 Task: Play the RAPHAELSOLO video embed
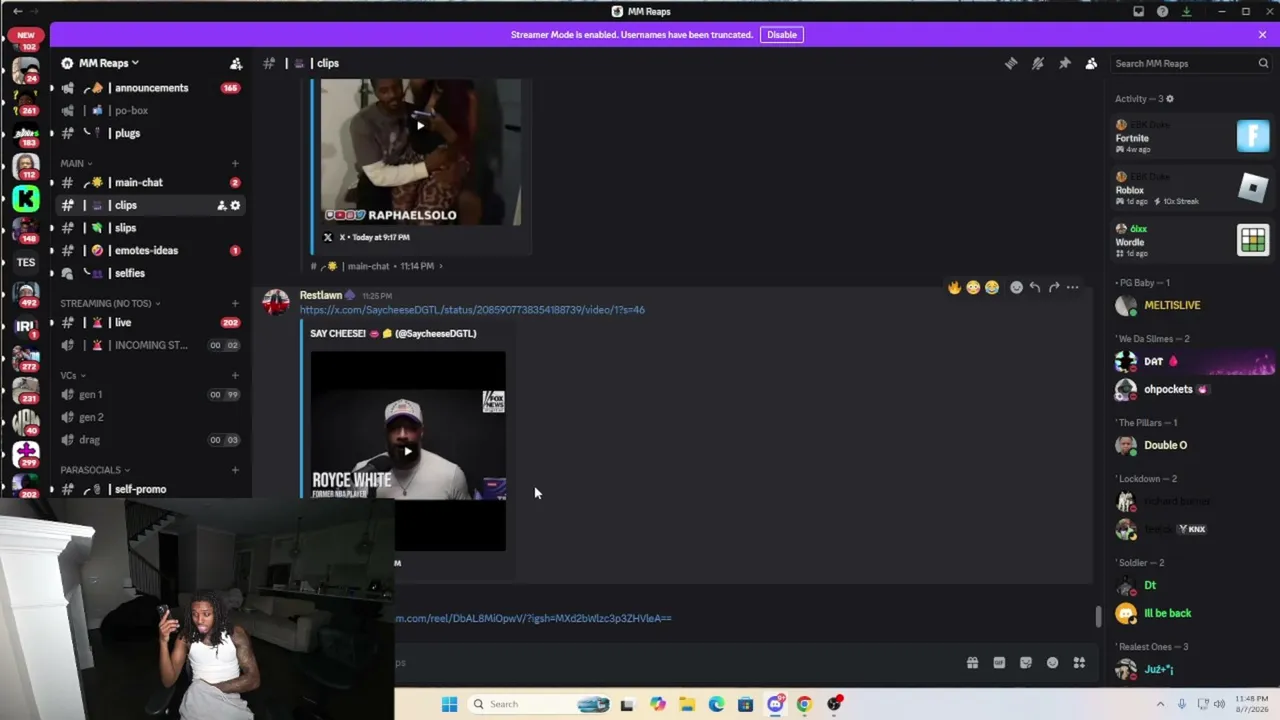click(x=420, y=126)
